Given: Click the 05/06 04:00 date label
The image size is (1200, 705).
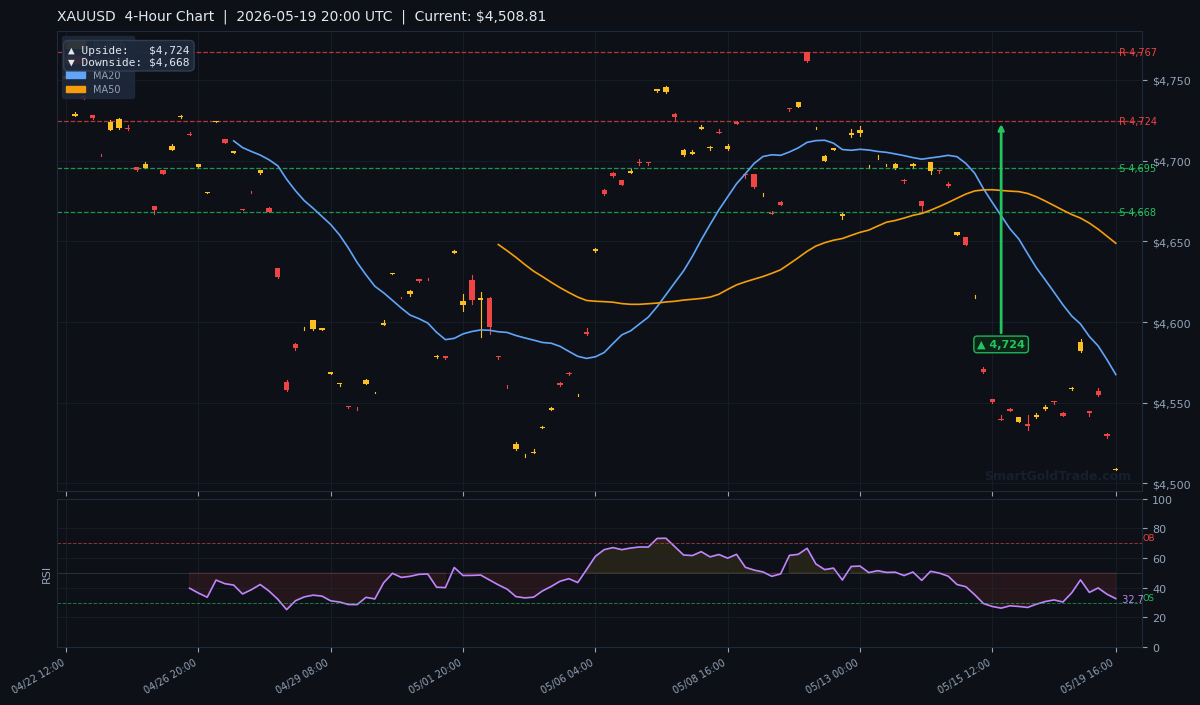Looking at the screenshot, I should pos(569,676).
